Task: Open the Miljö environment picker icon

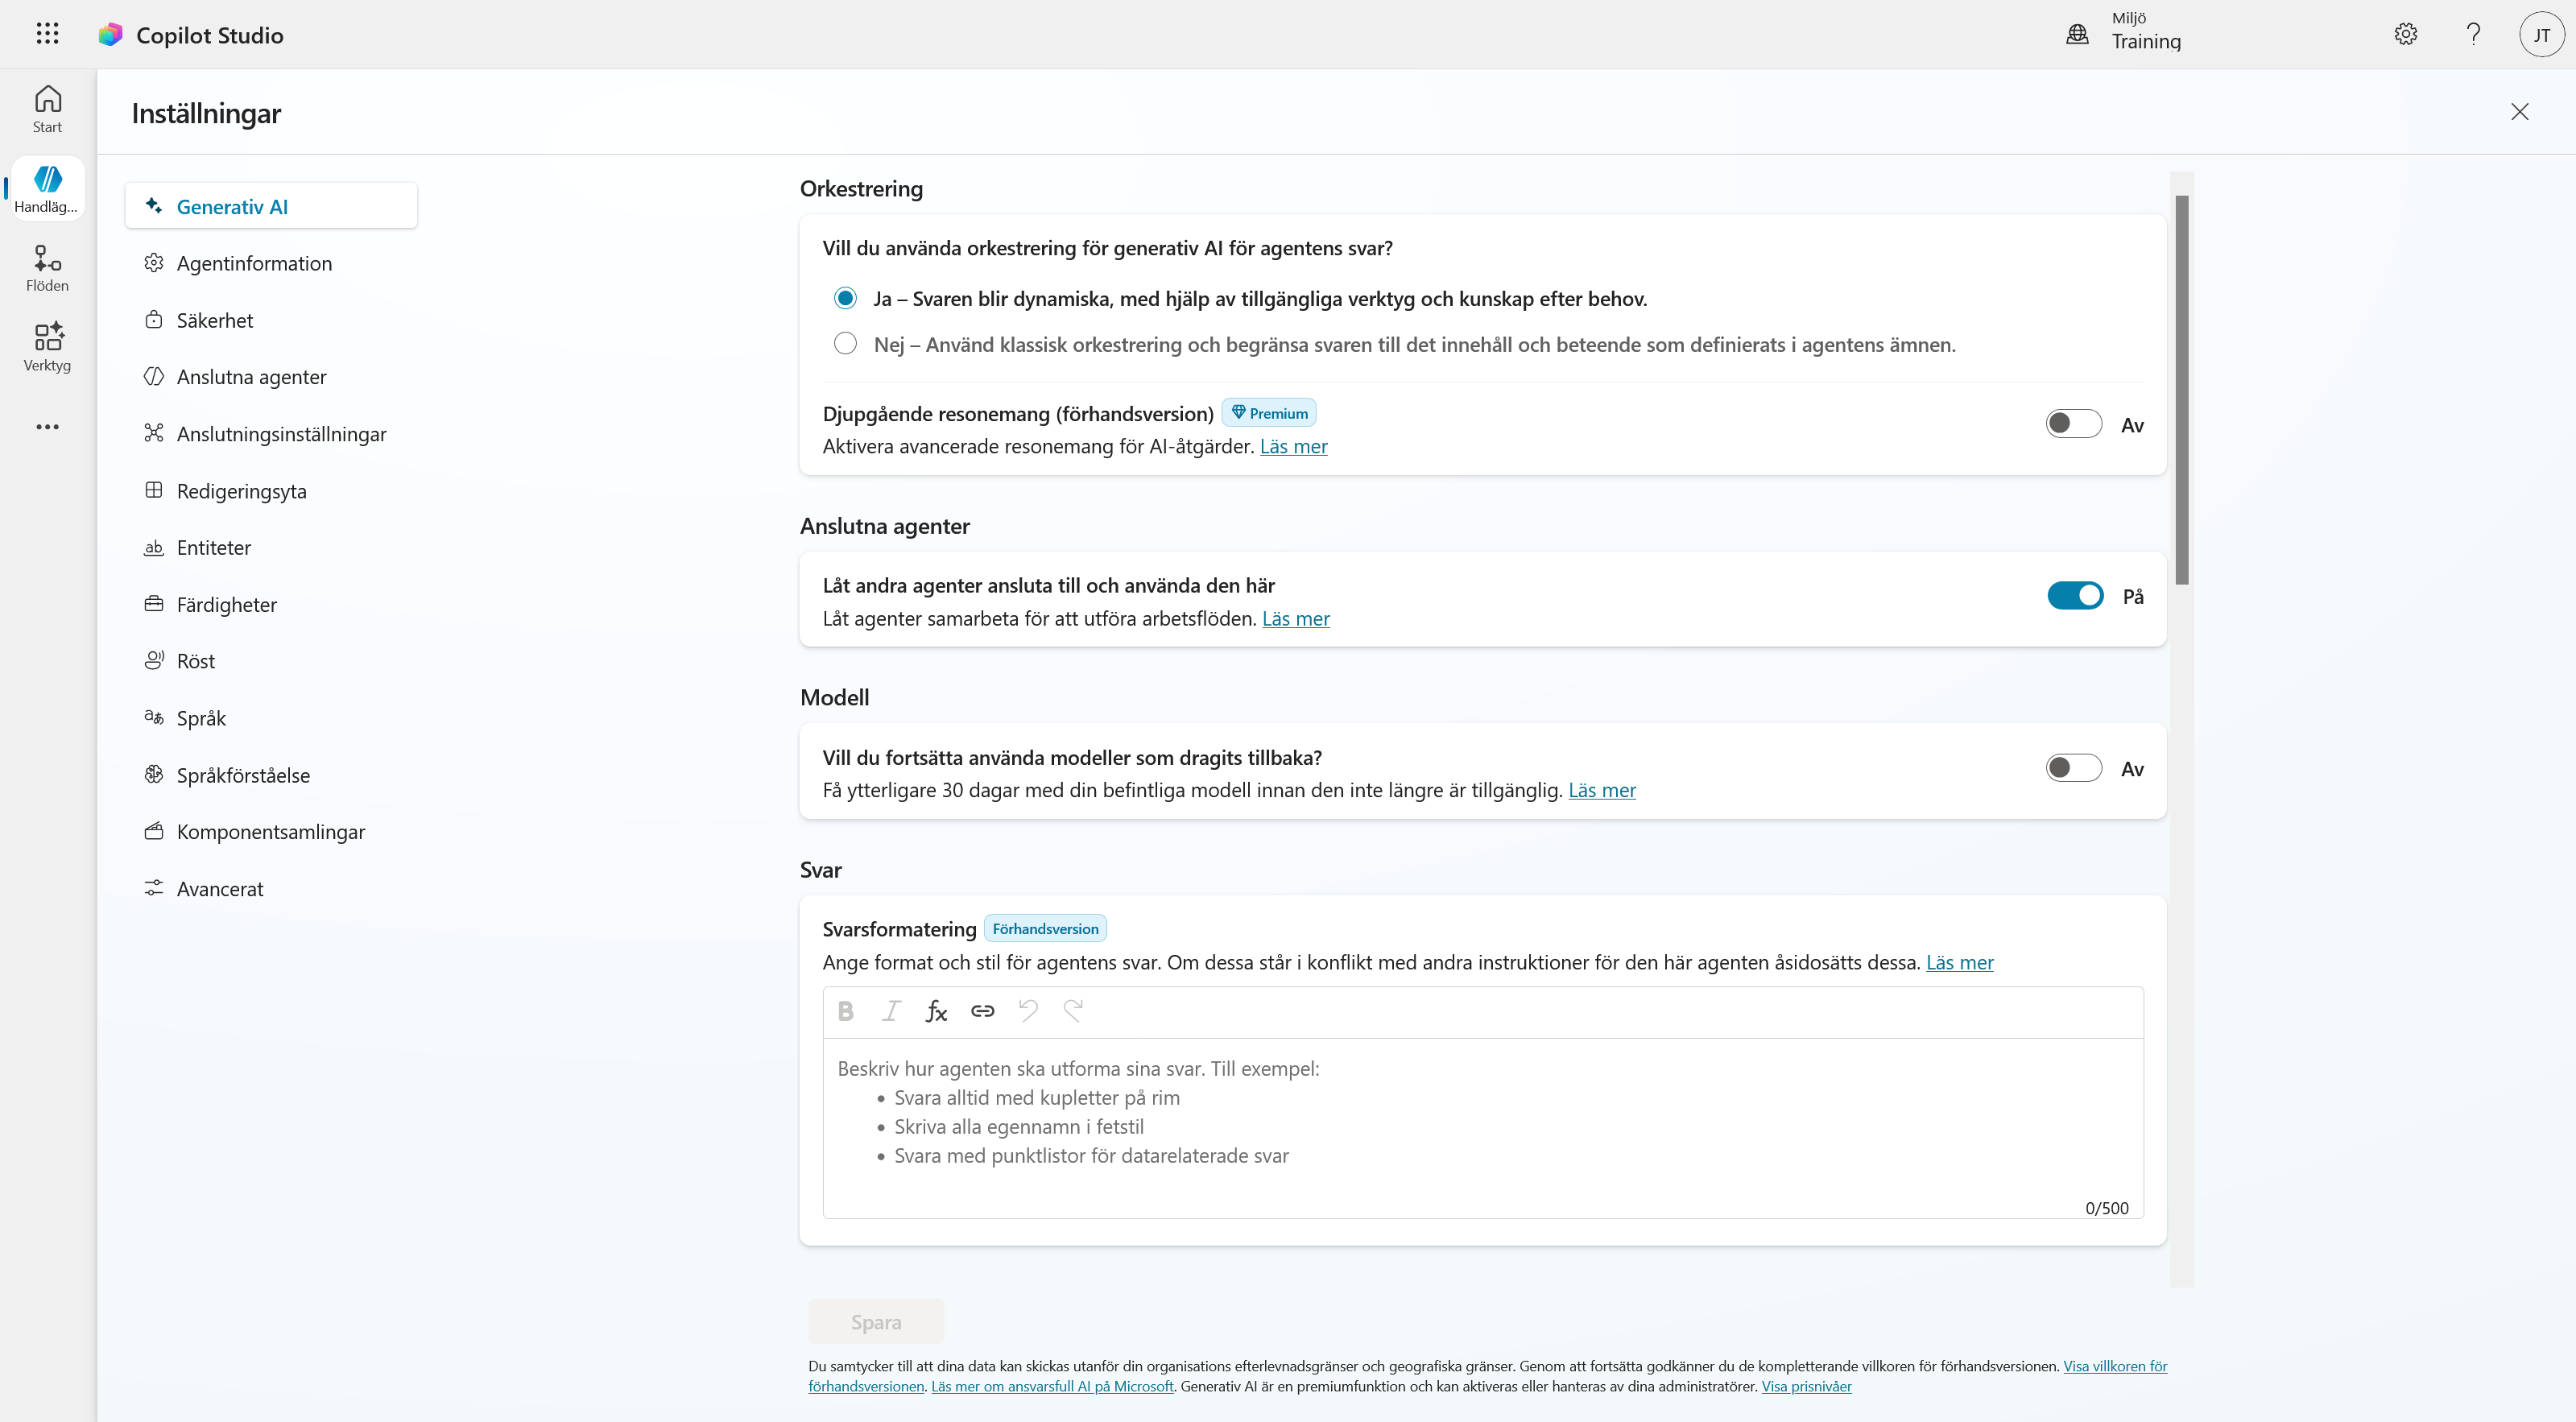Action: tap(2077, 34)
